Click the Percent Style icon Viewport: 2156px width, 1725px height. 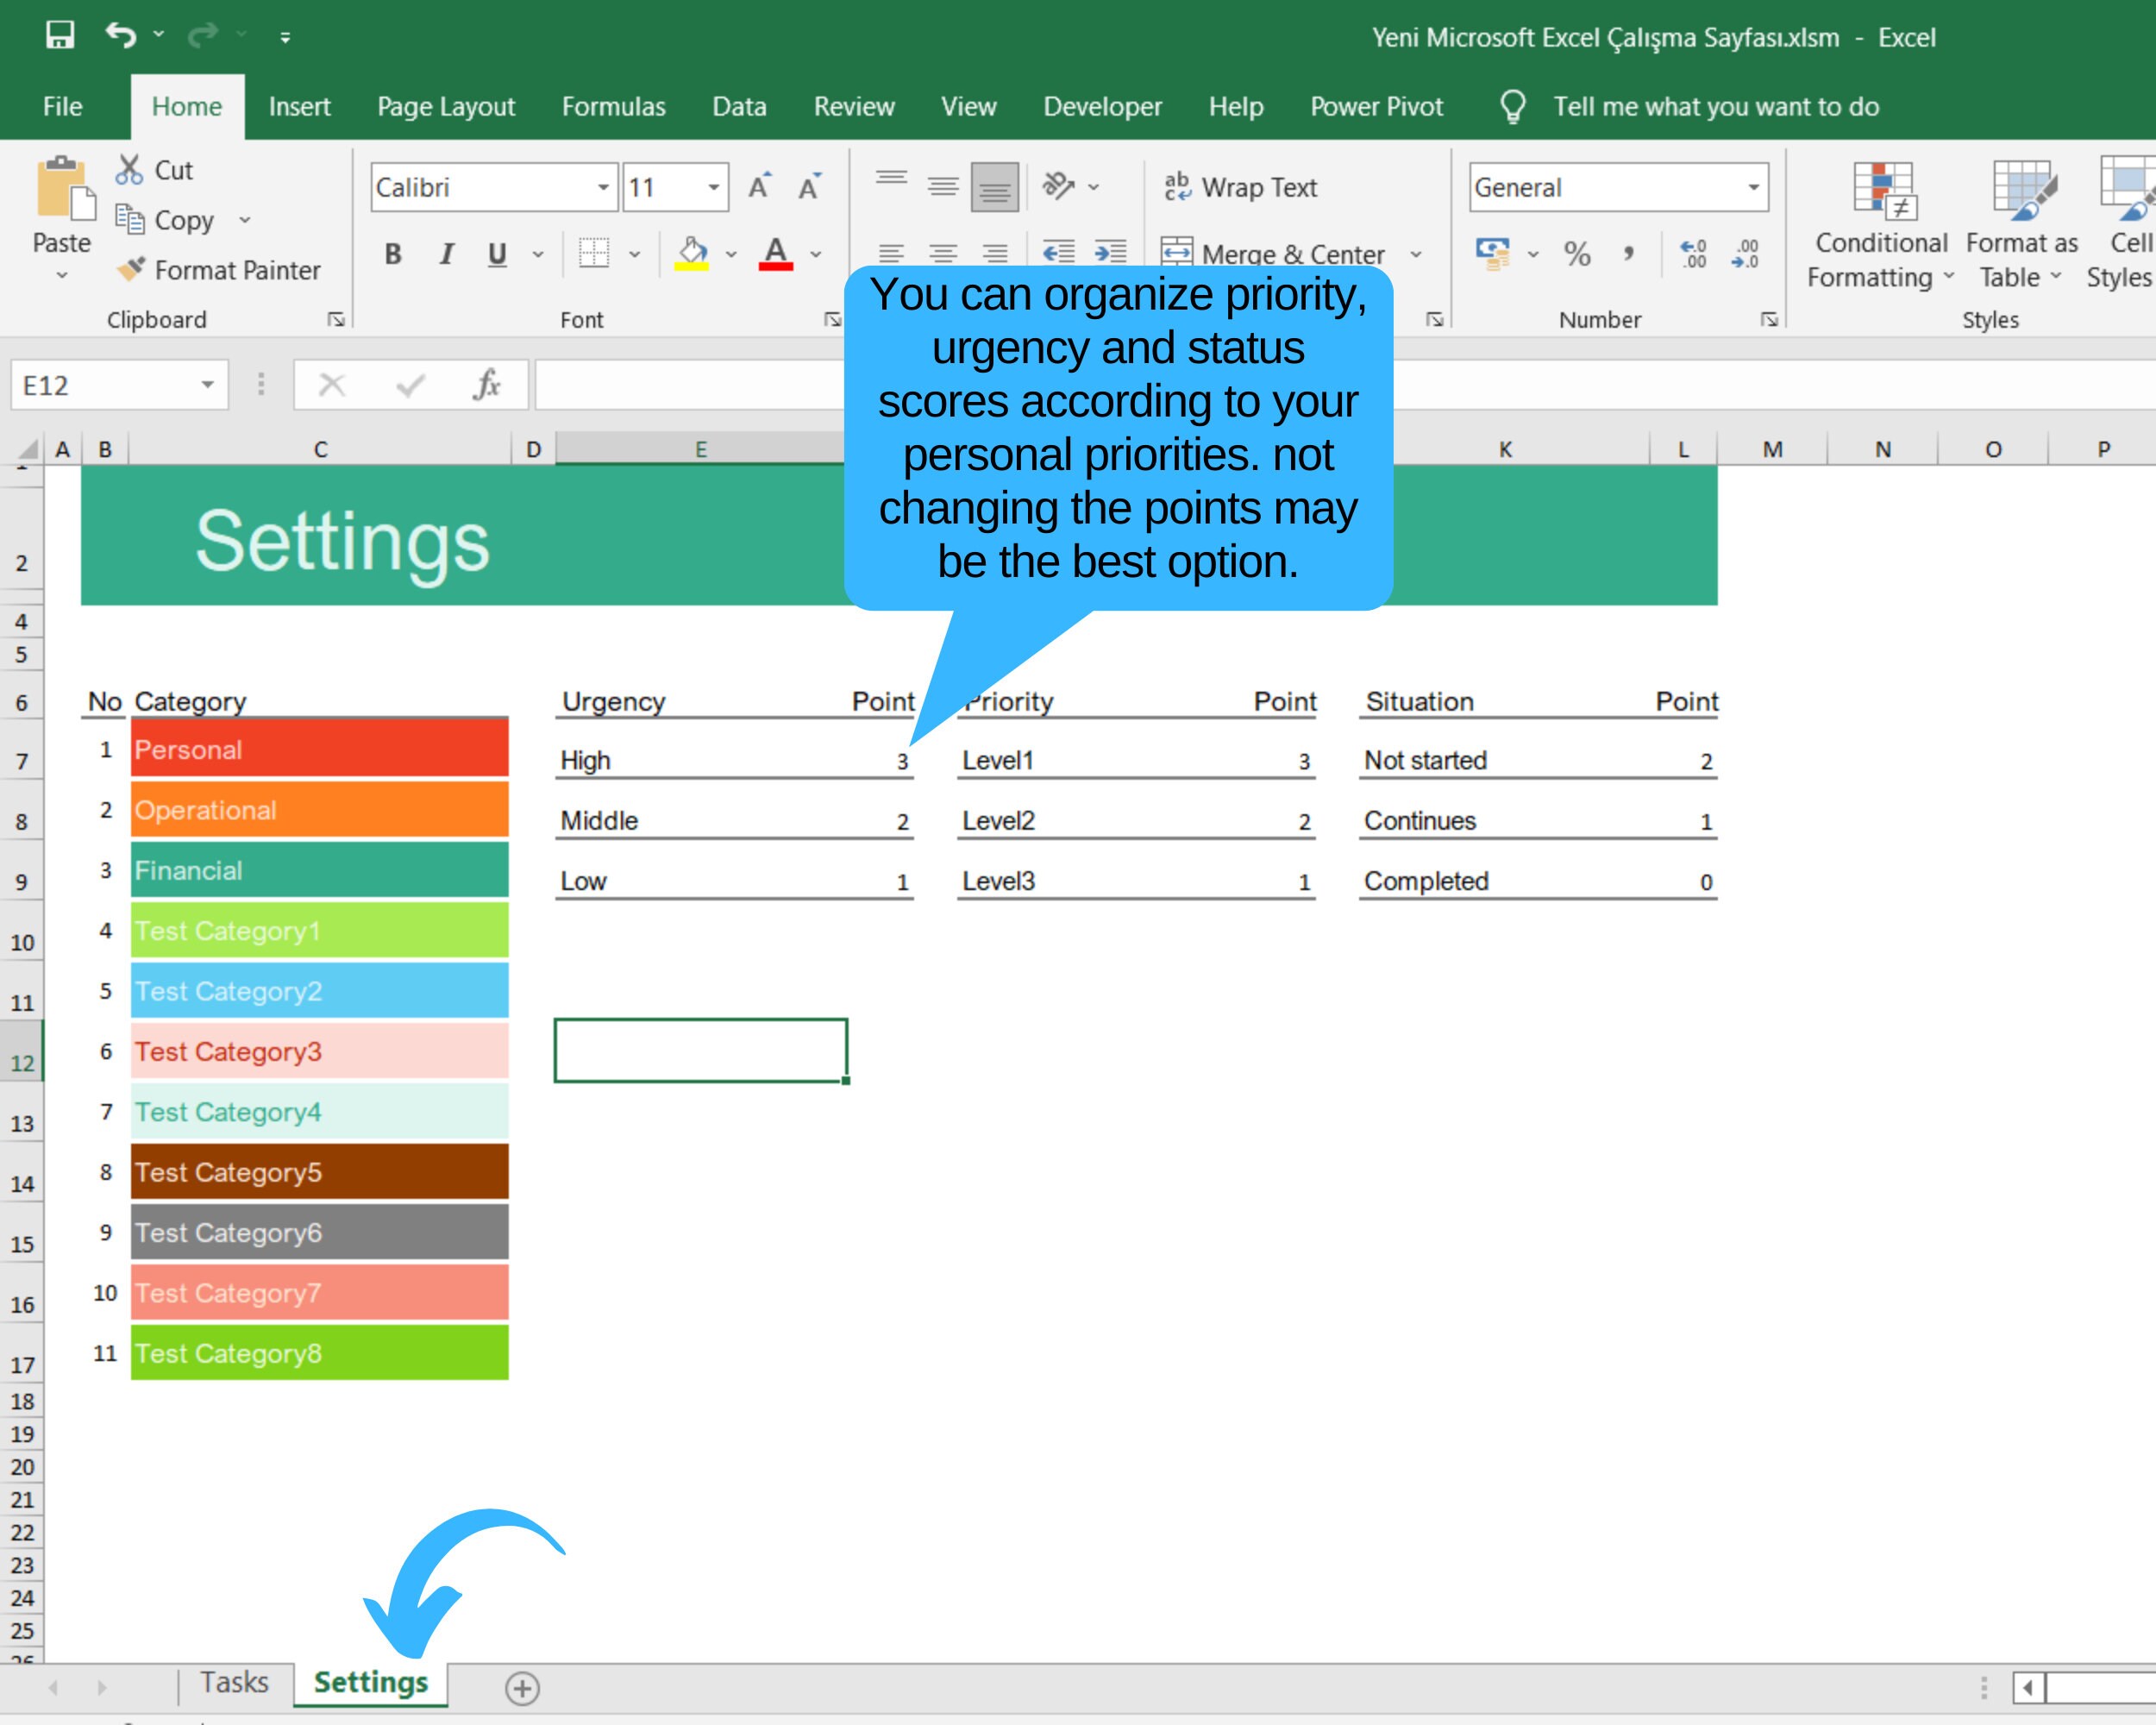[1577, 254]
